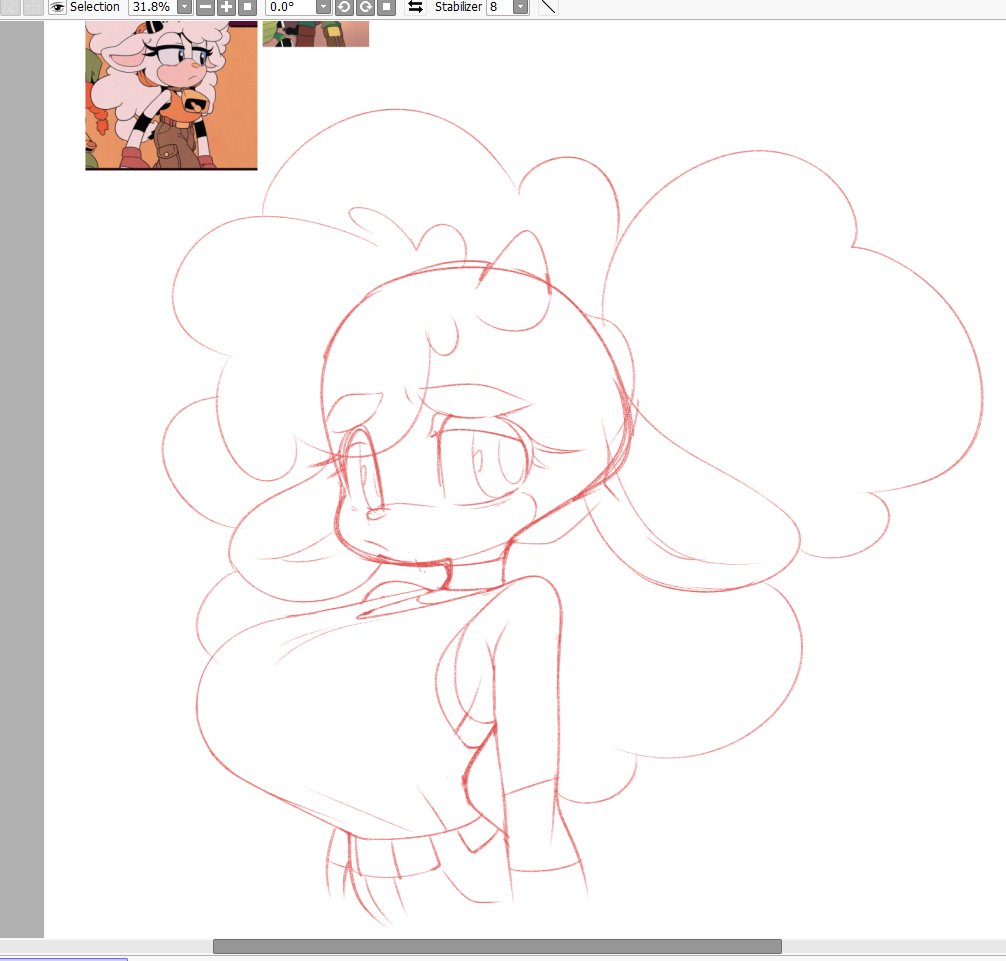The height and width of the screenshot is (961, 1006).
Task: Click the horizontal scrollbar thumb
Action: pyautogui.click(x=497, y=946)
